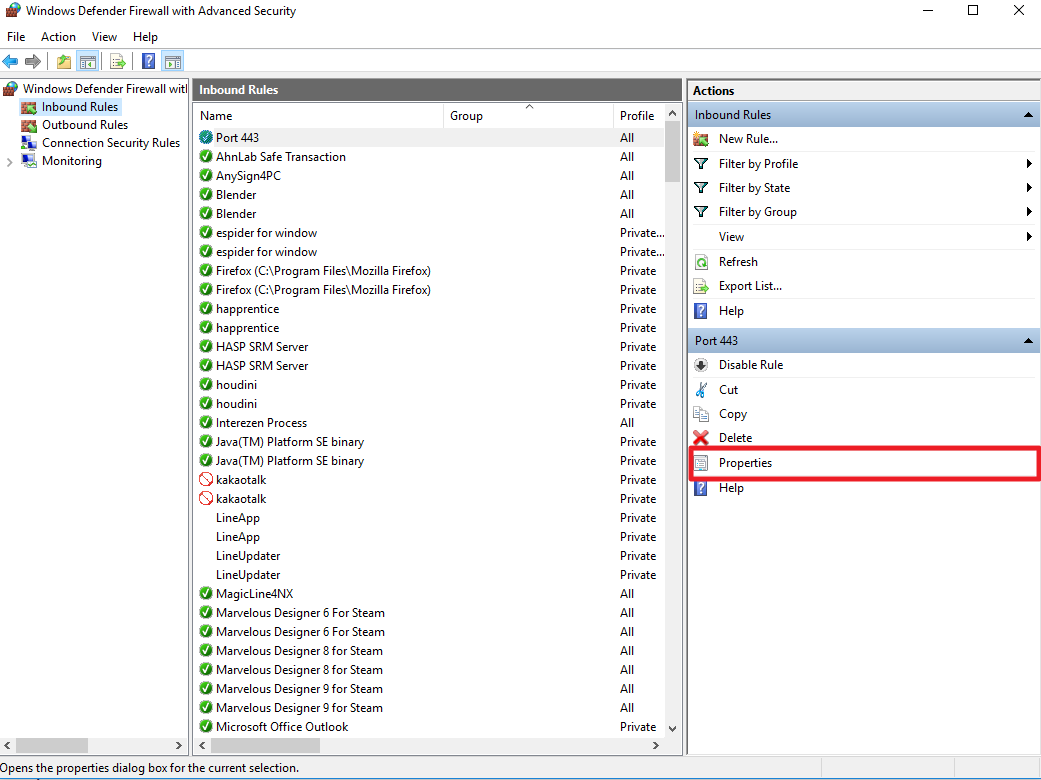1041x780 pixels.
Task: Click the Export List toolbar icon
Action: pos(118,62)
